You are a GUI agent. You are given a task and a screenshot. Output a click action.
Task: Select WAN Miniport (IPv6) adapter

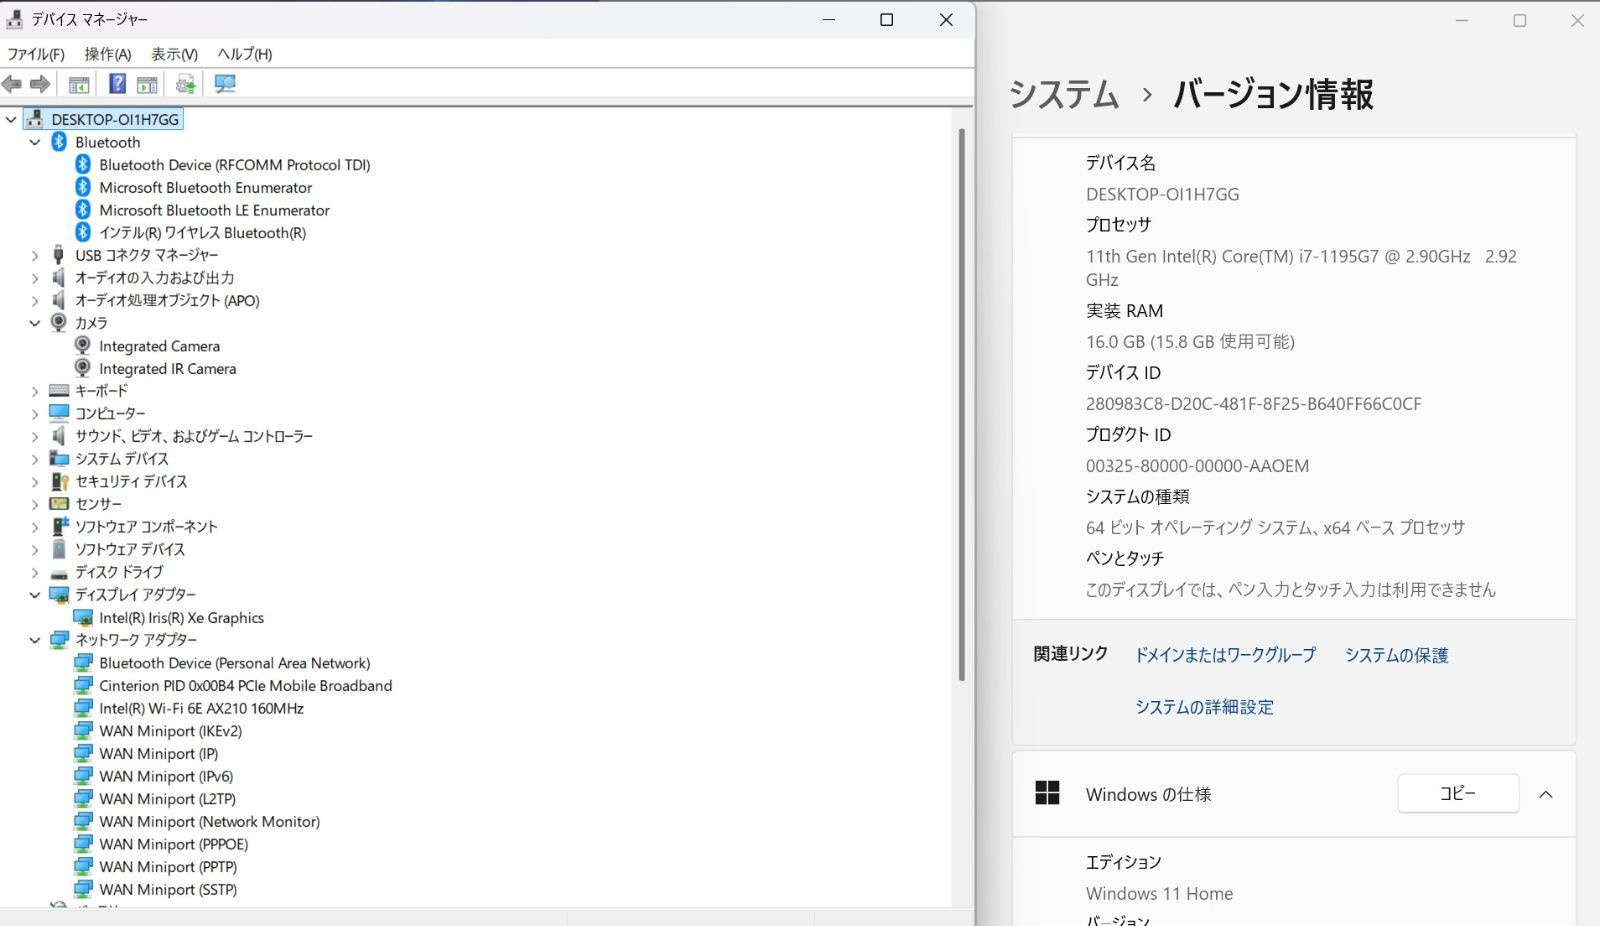pyautogui.click(x=166, y=776)
